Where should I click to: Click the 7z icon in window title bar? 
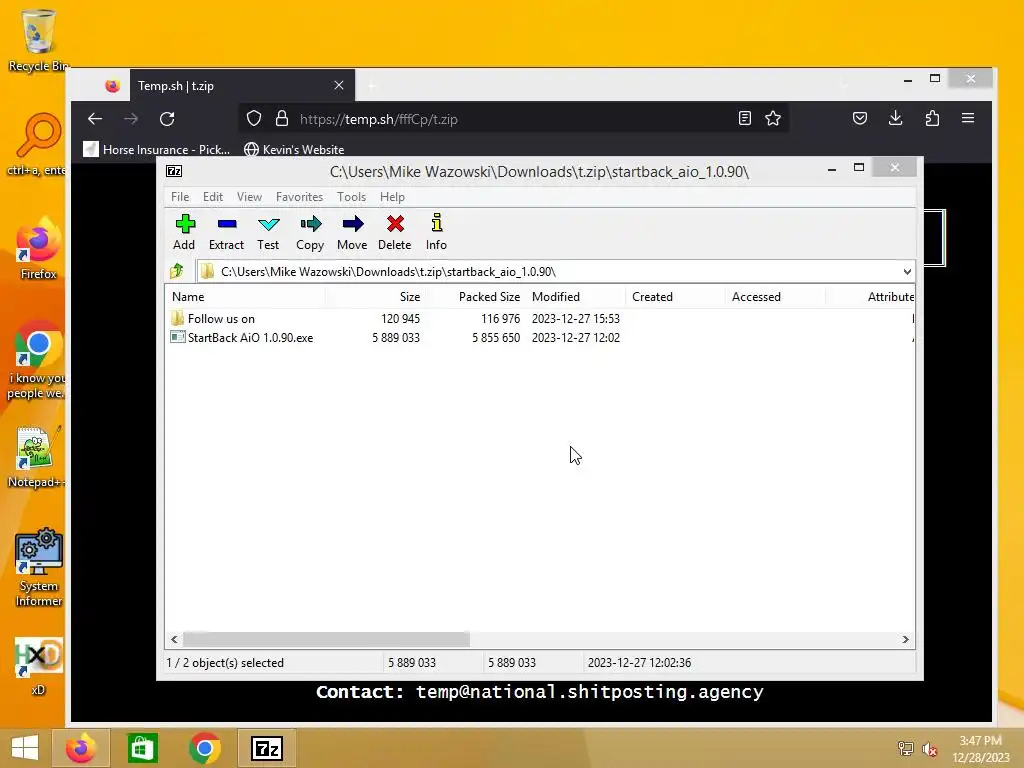pos(174,171)
